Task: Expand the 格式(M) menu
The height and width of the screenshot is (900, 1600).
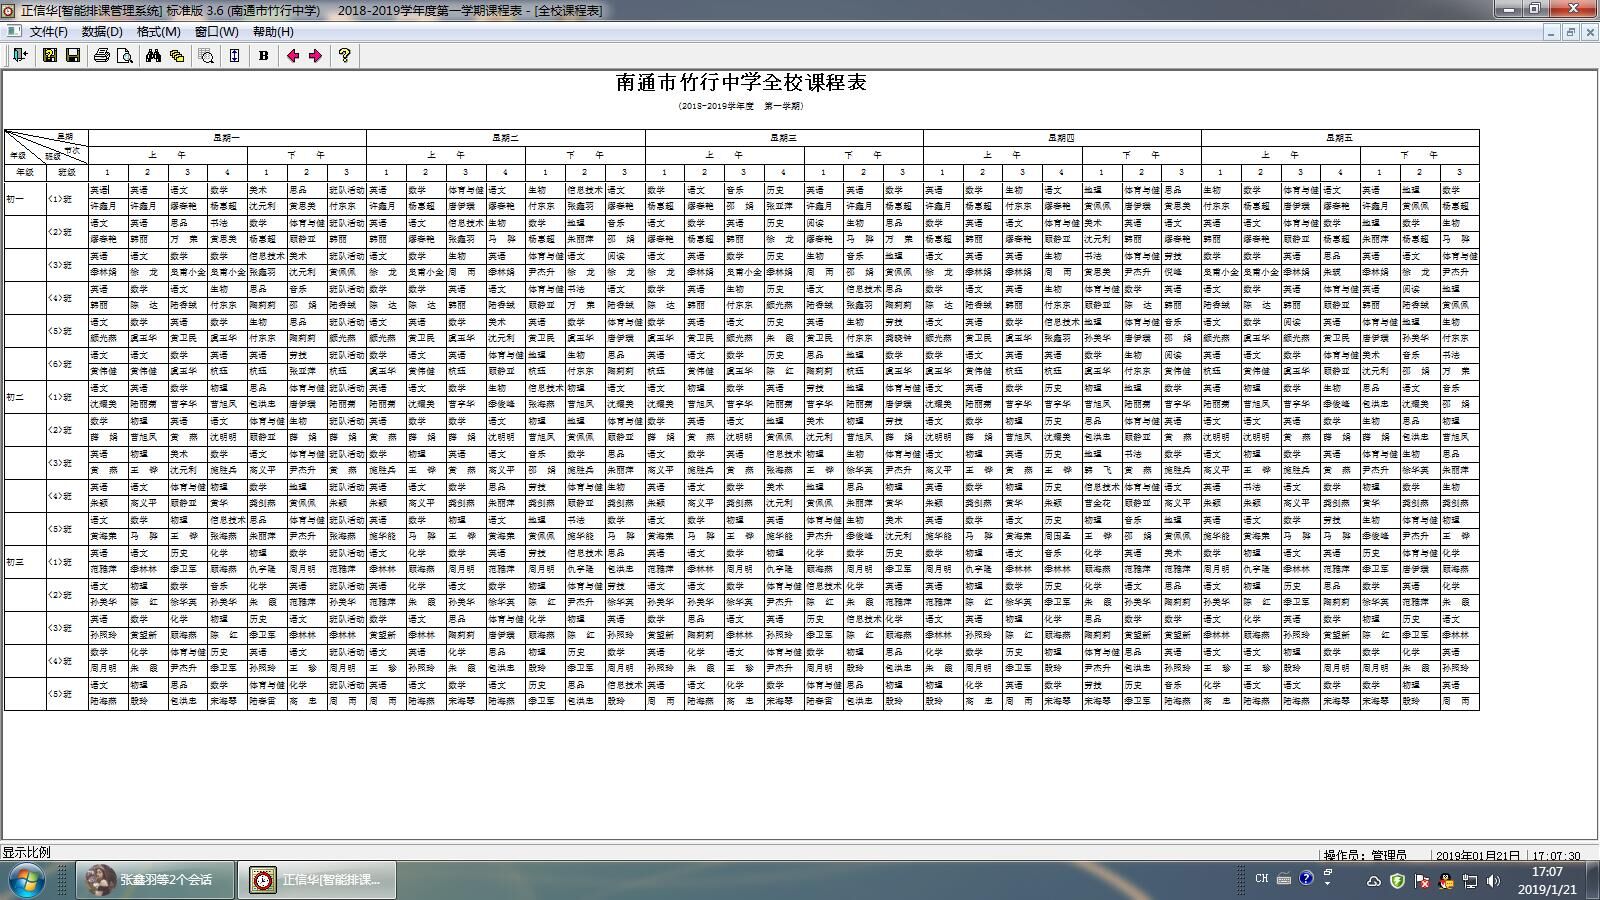Action: coord(158,32)
